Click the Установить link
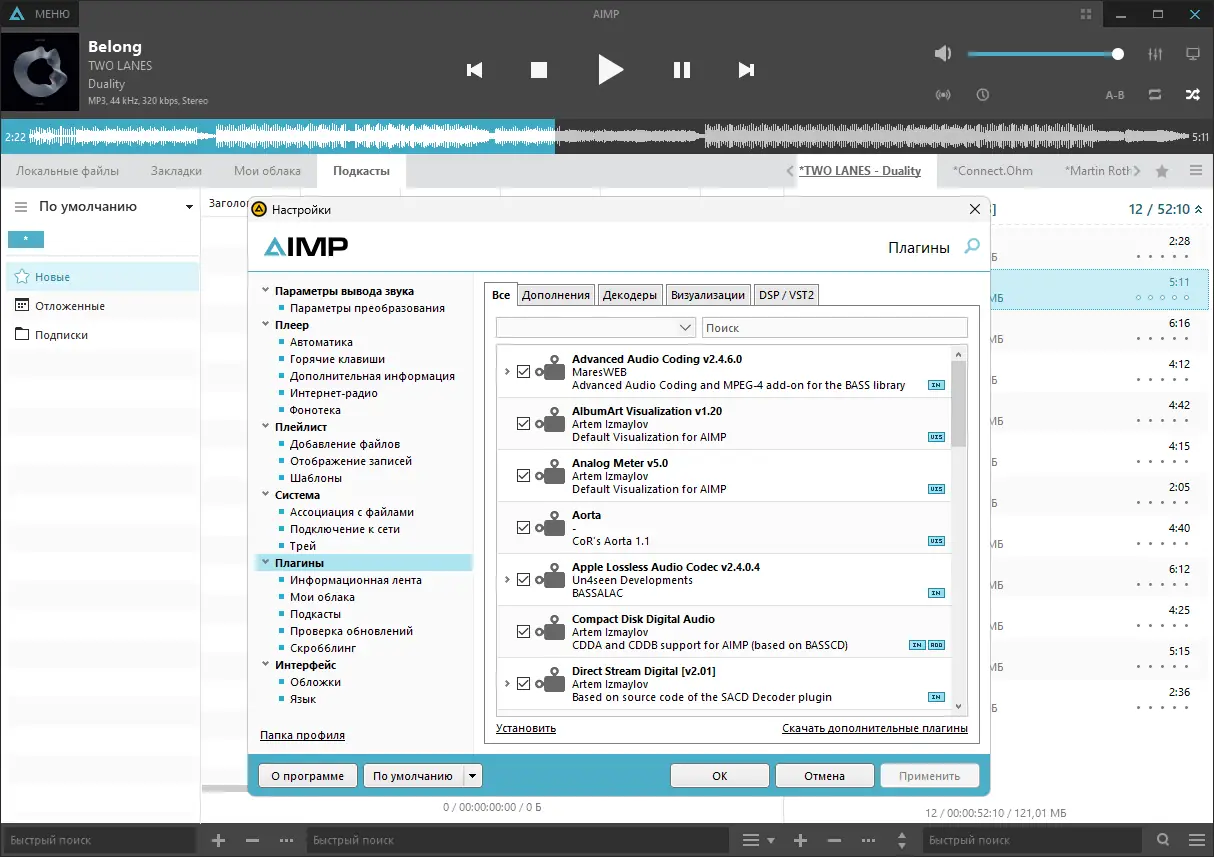The height and width of the screenshot is (857, 1214). [526, 728]
